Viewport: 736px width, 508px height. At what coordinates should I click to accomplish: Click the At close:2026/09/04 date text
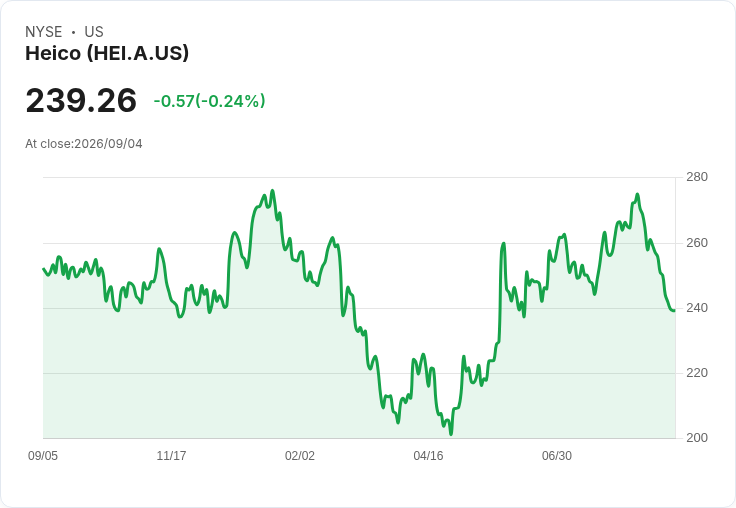click(x=84, y=144)
